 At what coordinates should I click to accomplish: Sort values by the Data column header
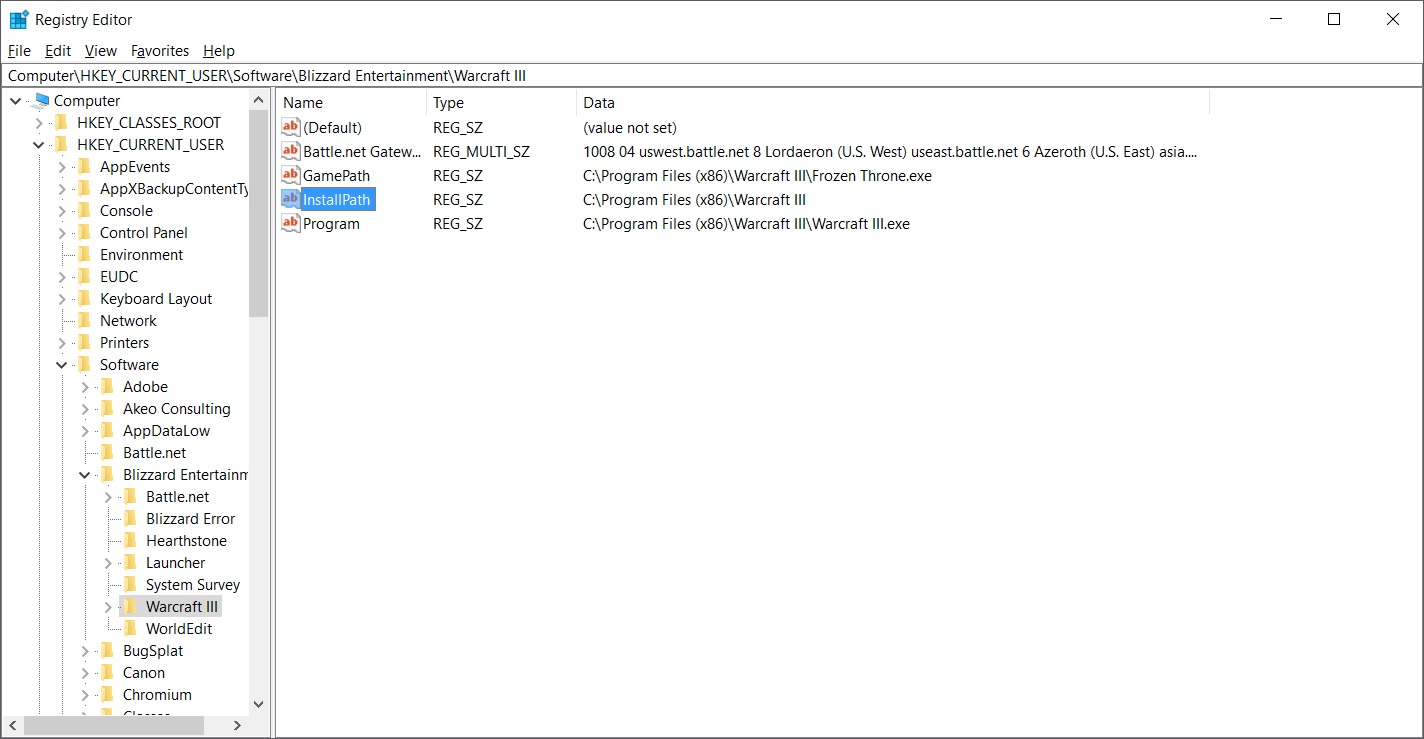point(893,102)
